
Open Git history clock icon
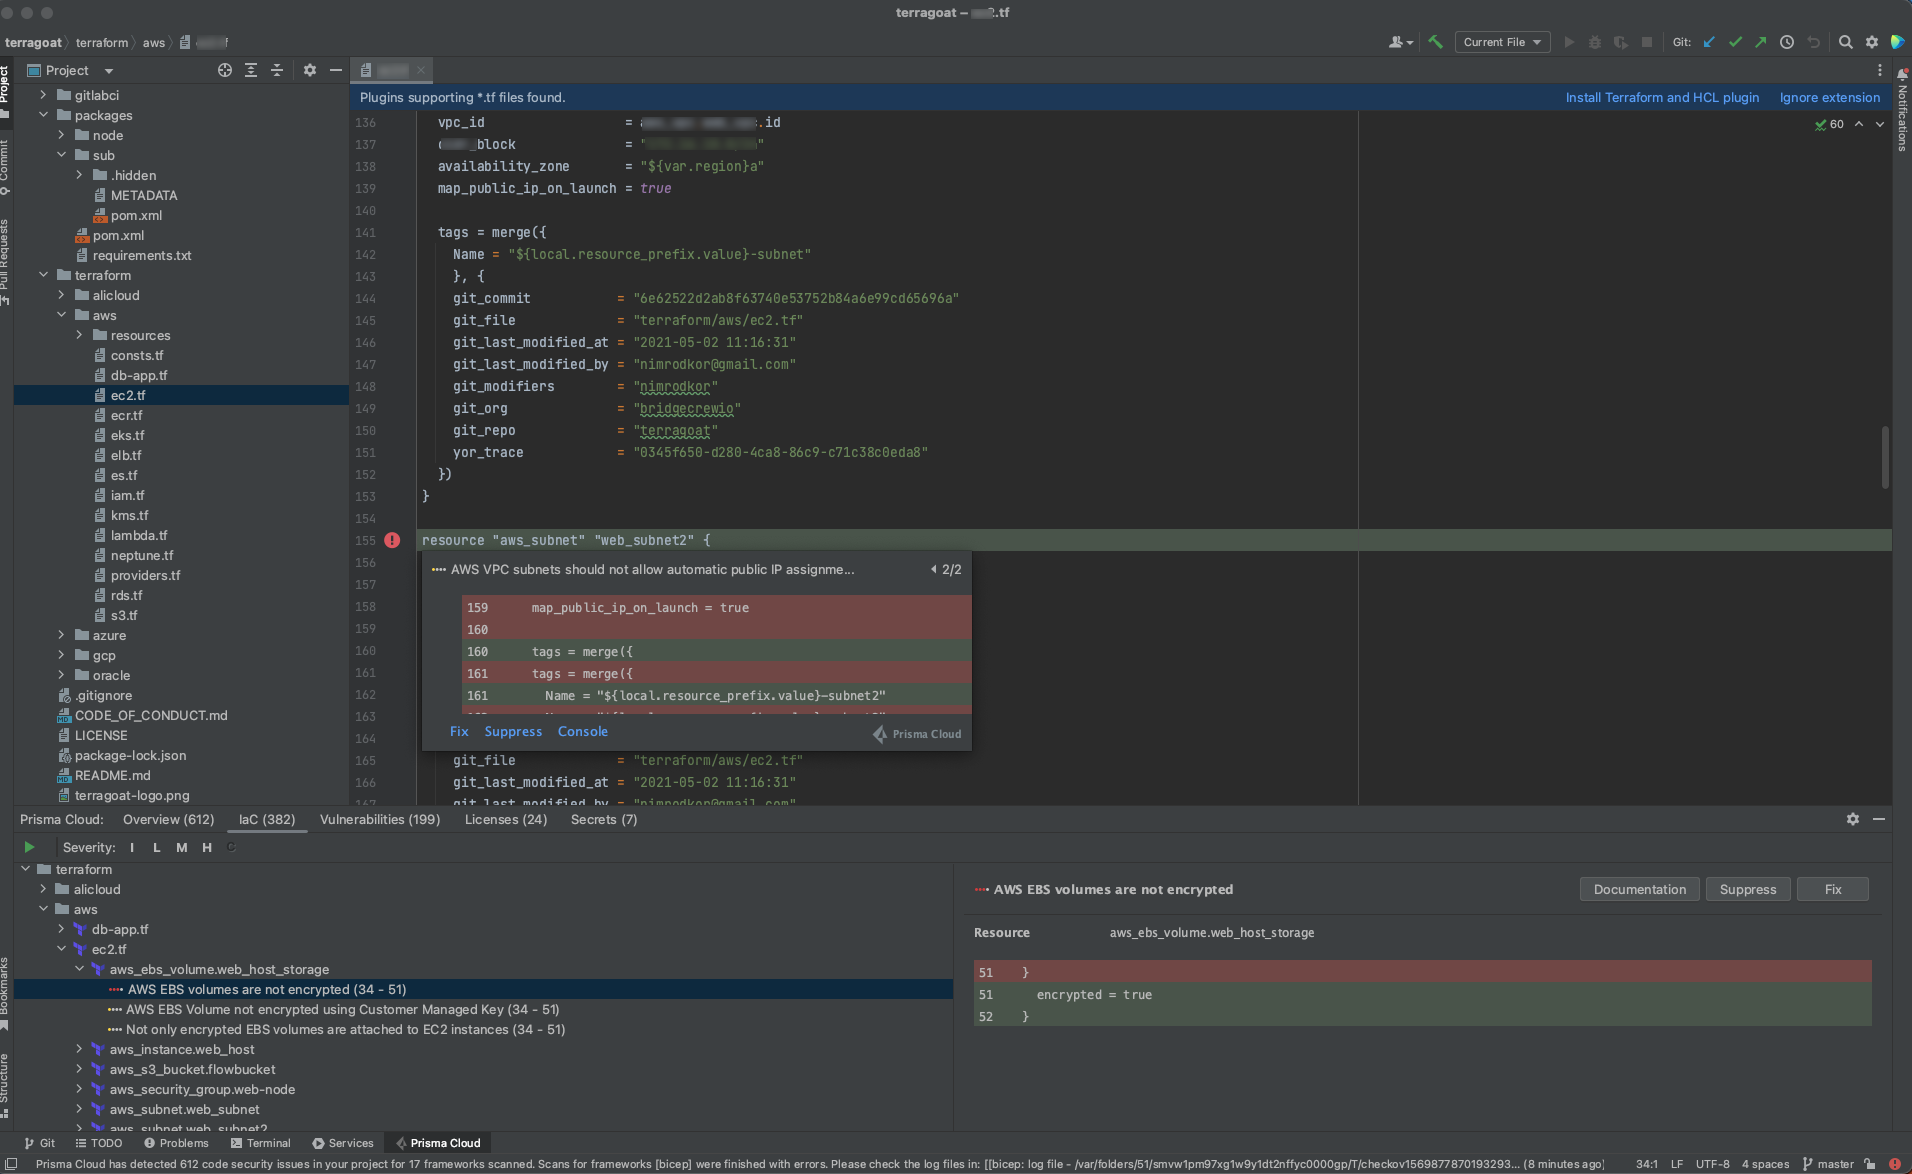click(1787, 42)
